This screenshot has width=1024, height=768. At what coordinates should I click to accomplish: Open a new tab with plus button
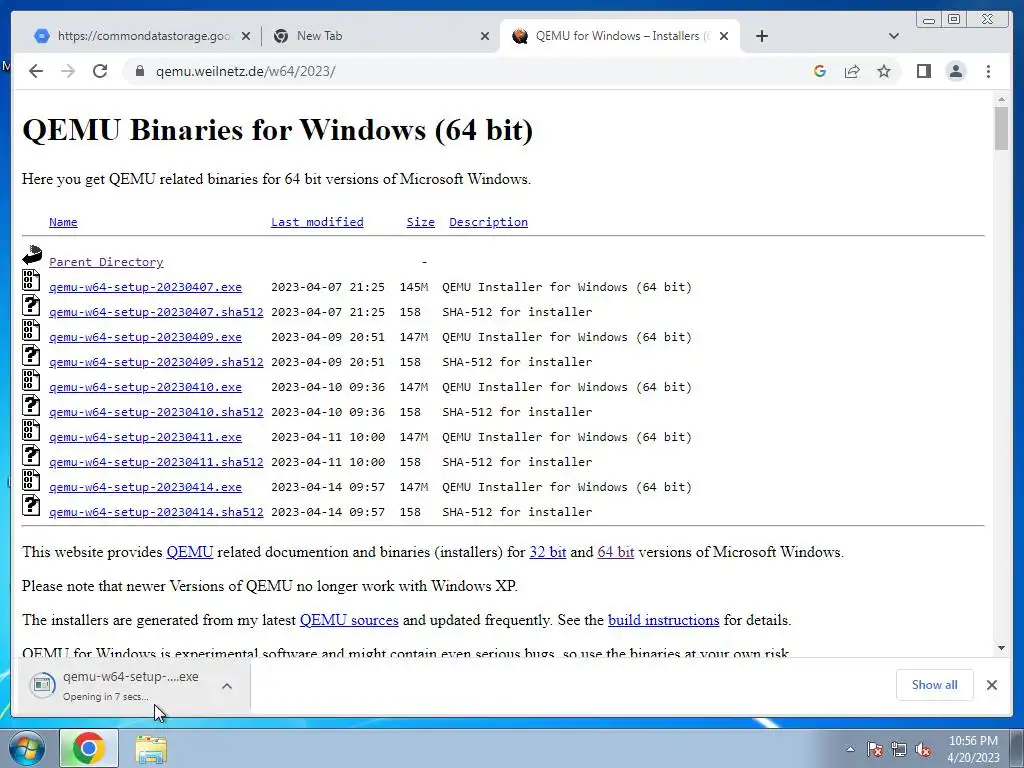[761, 36]
